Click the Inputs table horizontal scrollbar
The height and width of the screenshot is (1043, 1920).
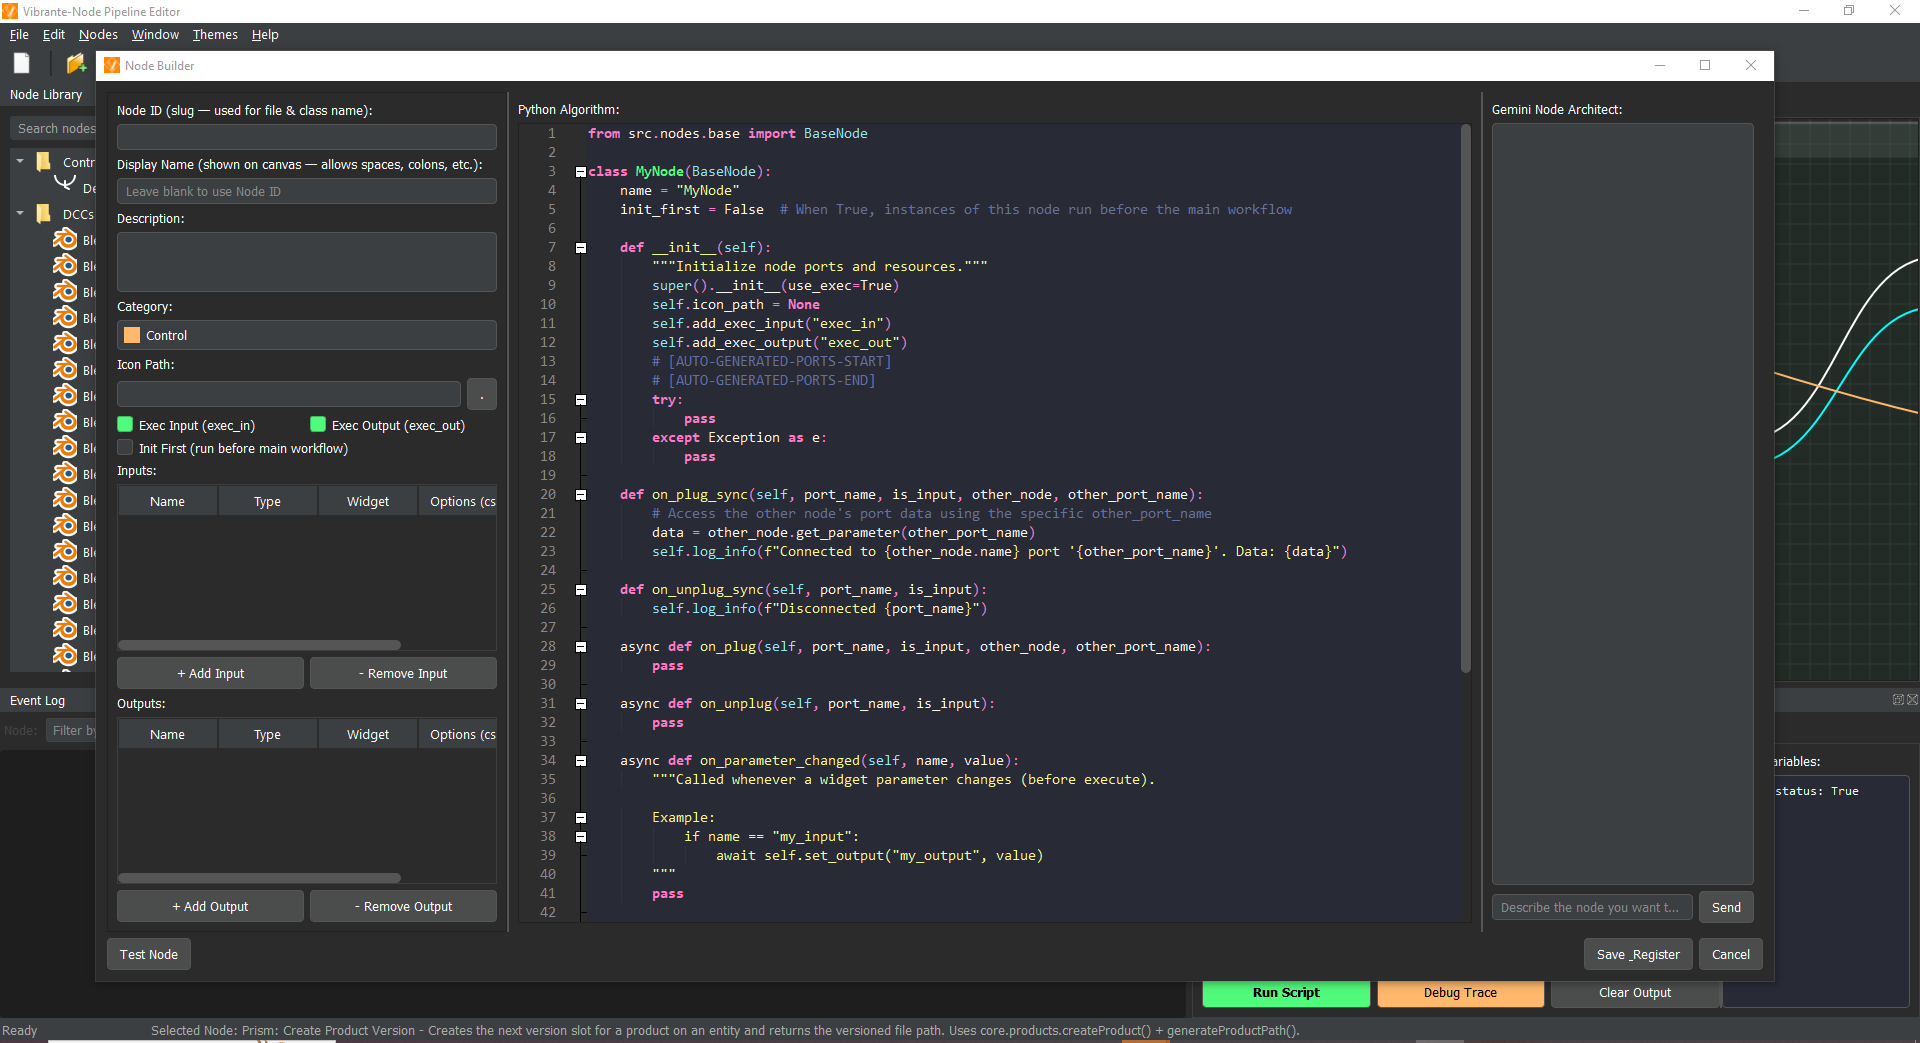click(260, 645)
